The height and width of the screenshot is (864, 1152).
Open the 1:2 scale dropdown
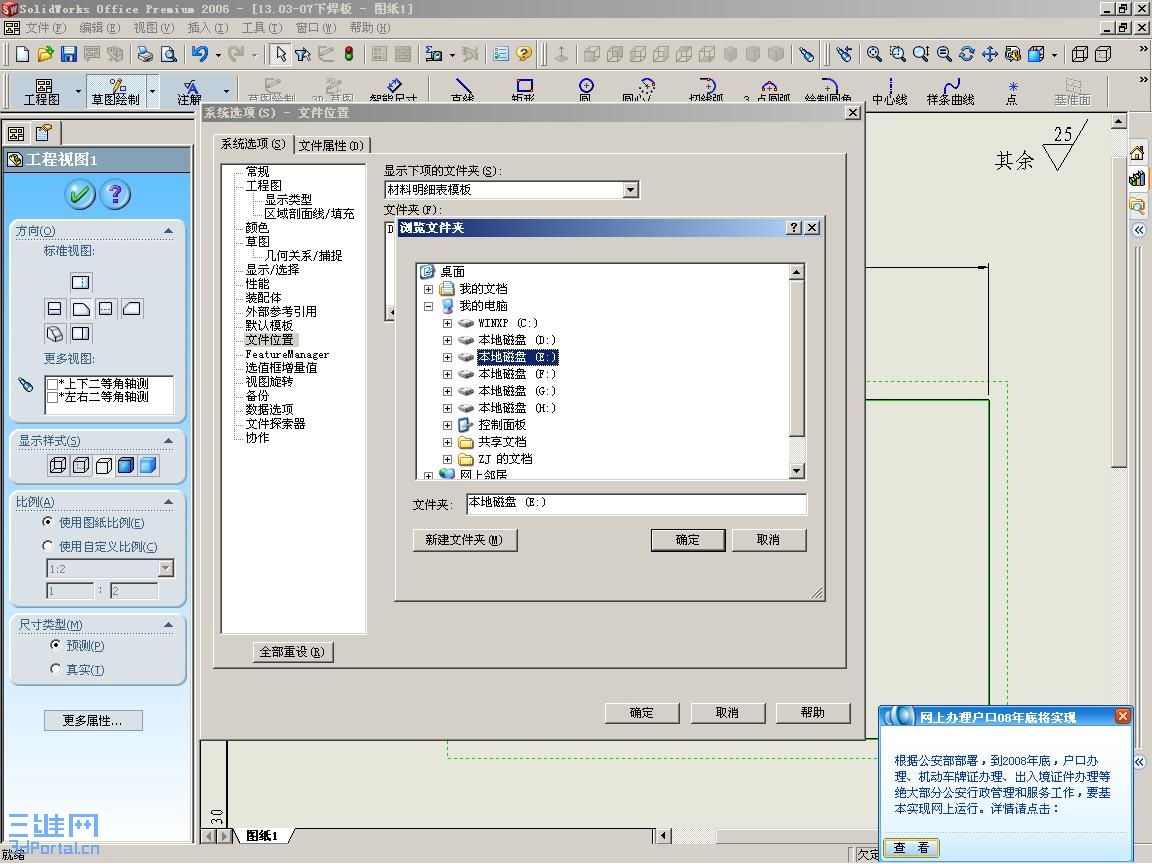click(167, 568)
